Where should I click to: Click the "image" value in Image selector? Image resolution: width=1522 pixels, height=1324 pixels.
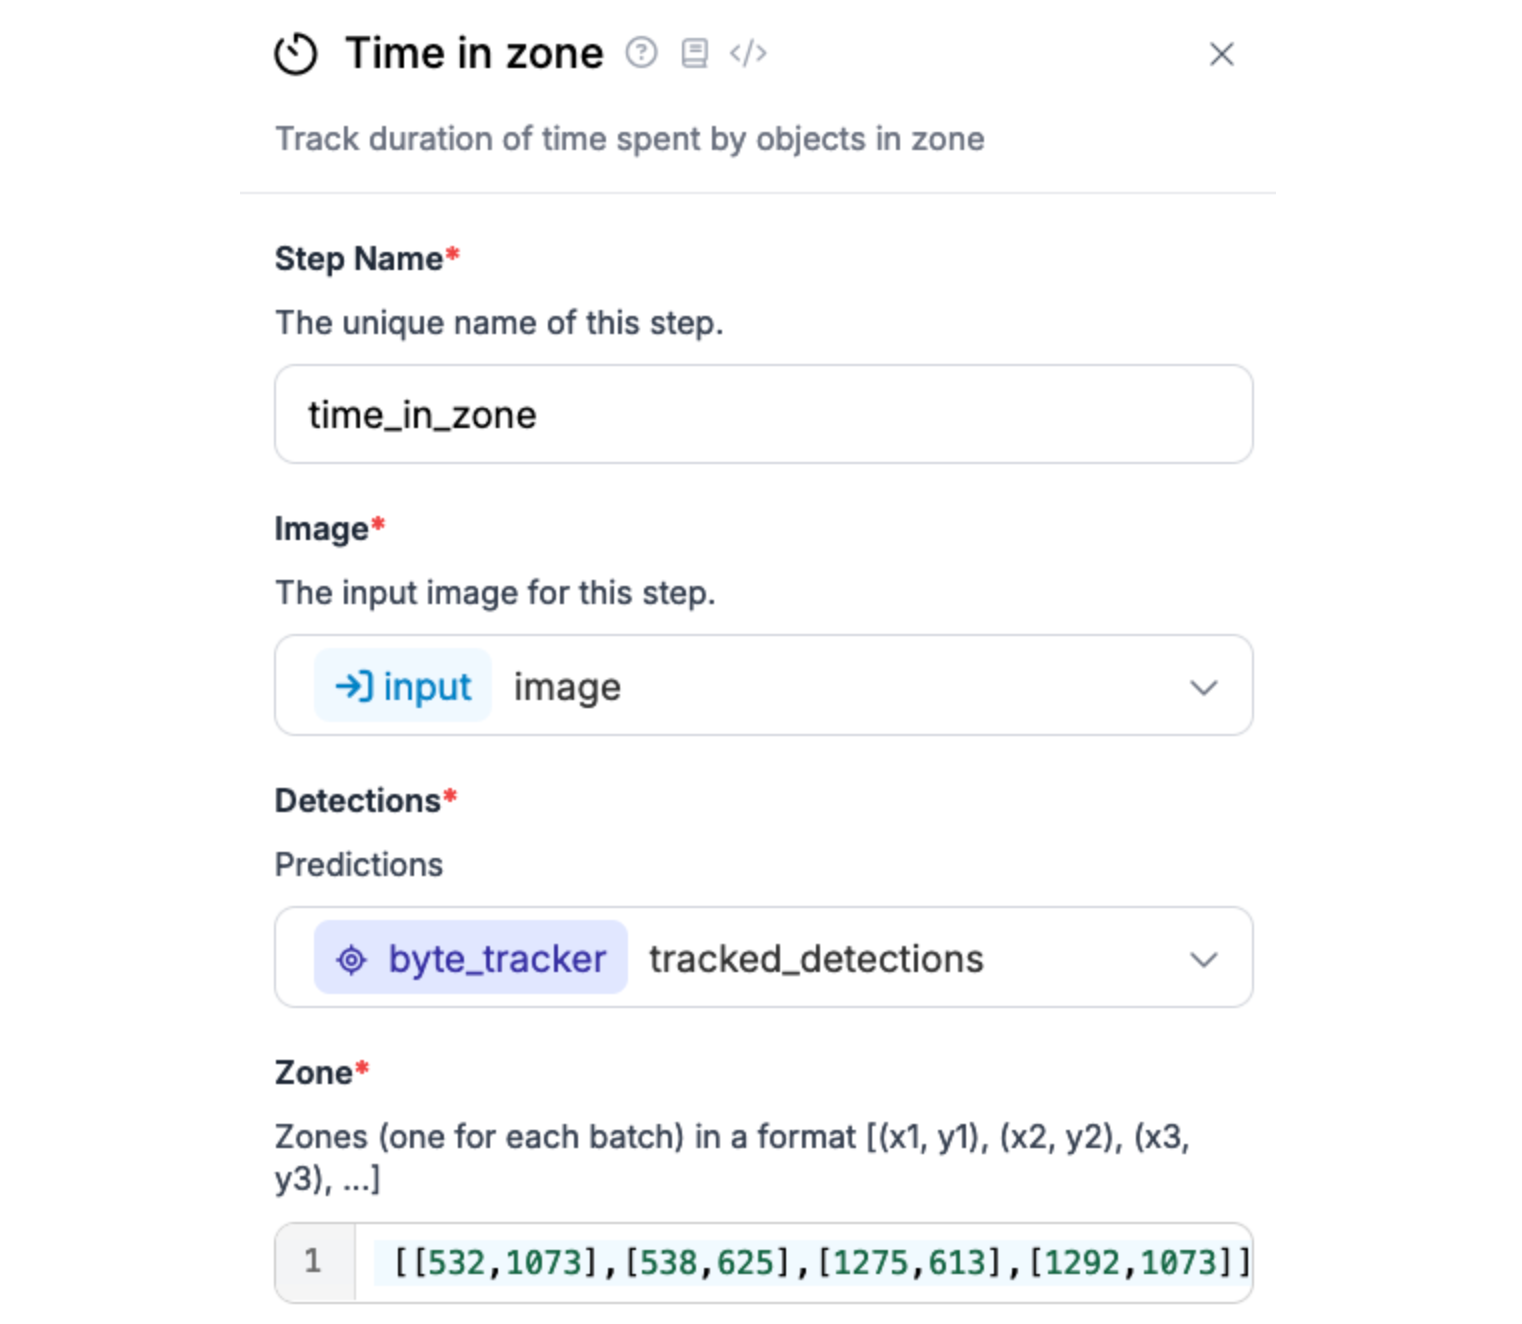tap(567, 687)
